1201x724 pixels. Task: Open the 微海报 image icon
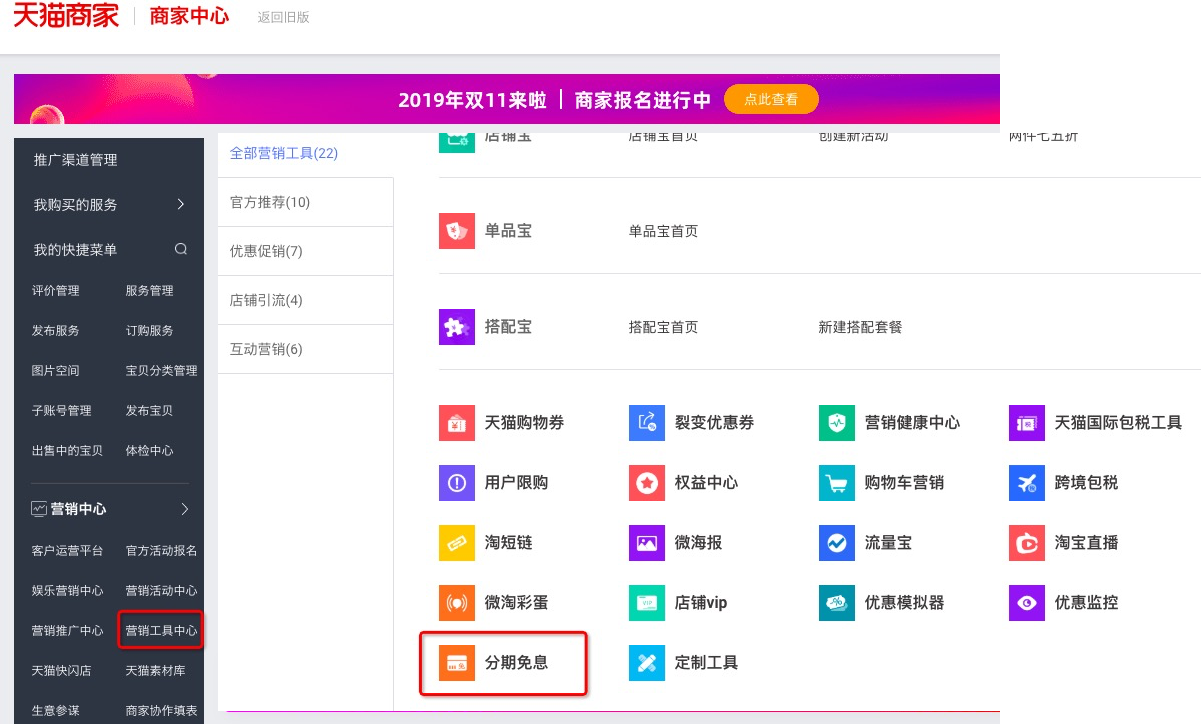647,543
